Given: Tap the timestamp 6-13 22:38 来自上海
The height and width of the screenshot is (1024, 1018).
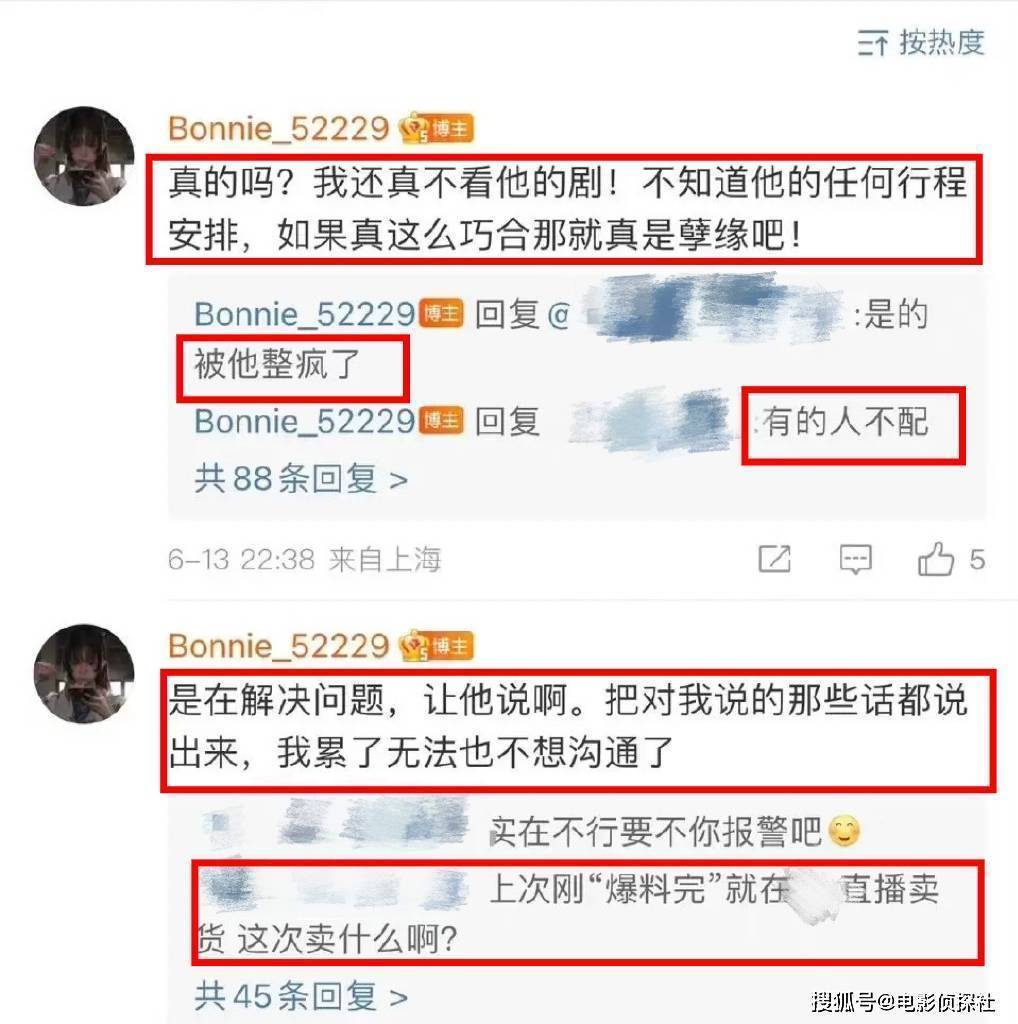Looking at the screenshot, I should tap(304, 560).
